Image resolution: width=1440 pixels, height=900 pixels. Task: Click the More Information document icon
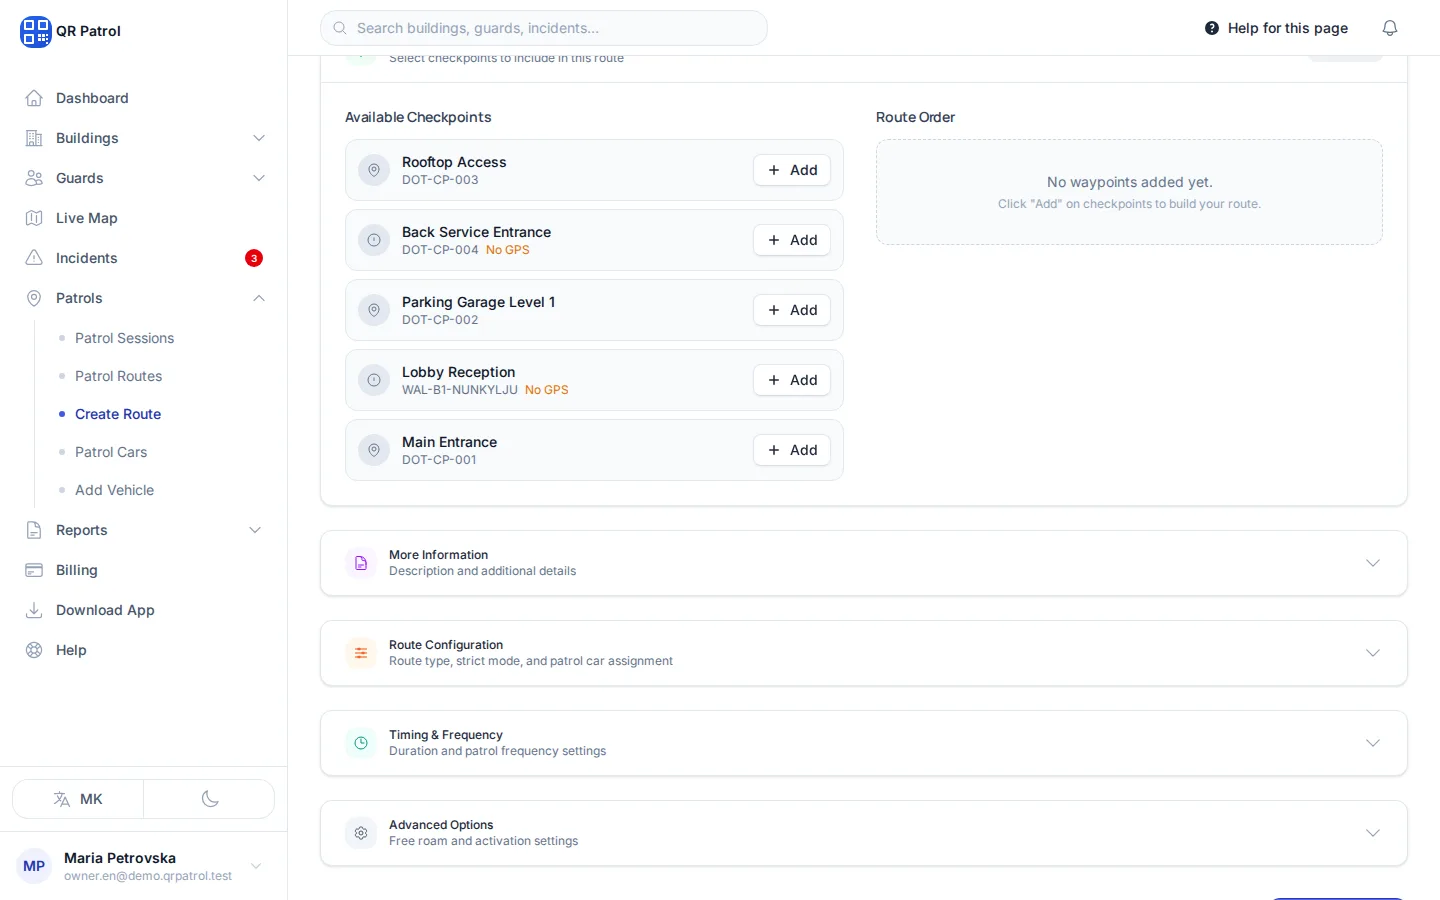(x=361, y=563)
